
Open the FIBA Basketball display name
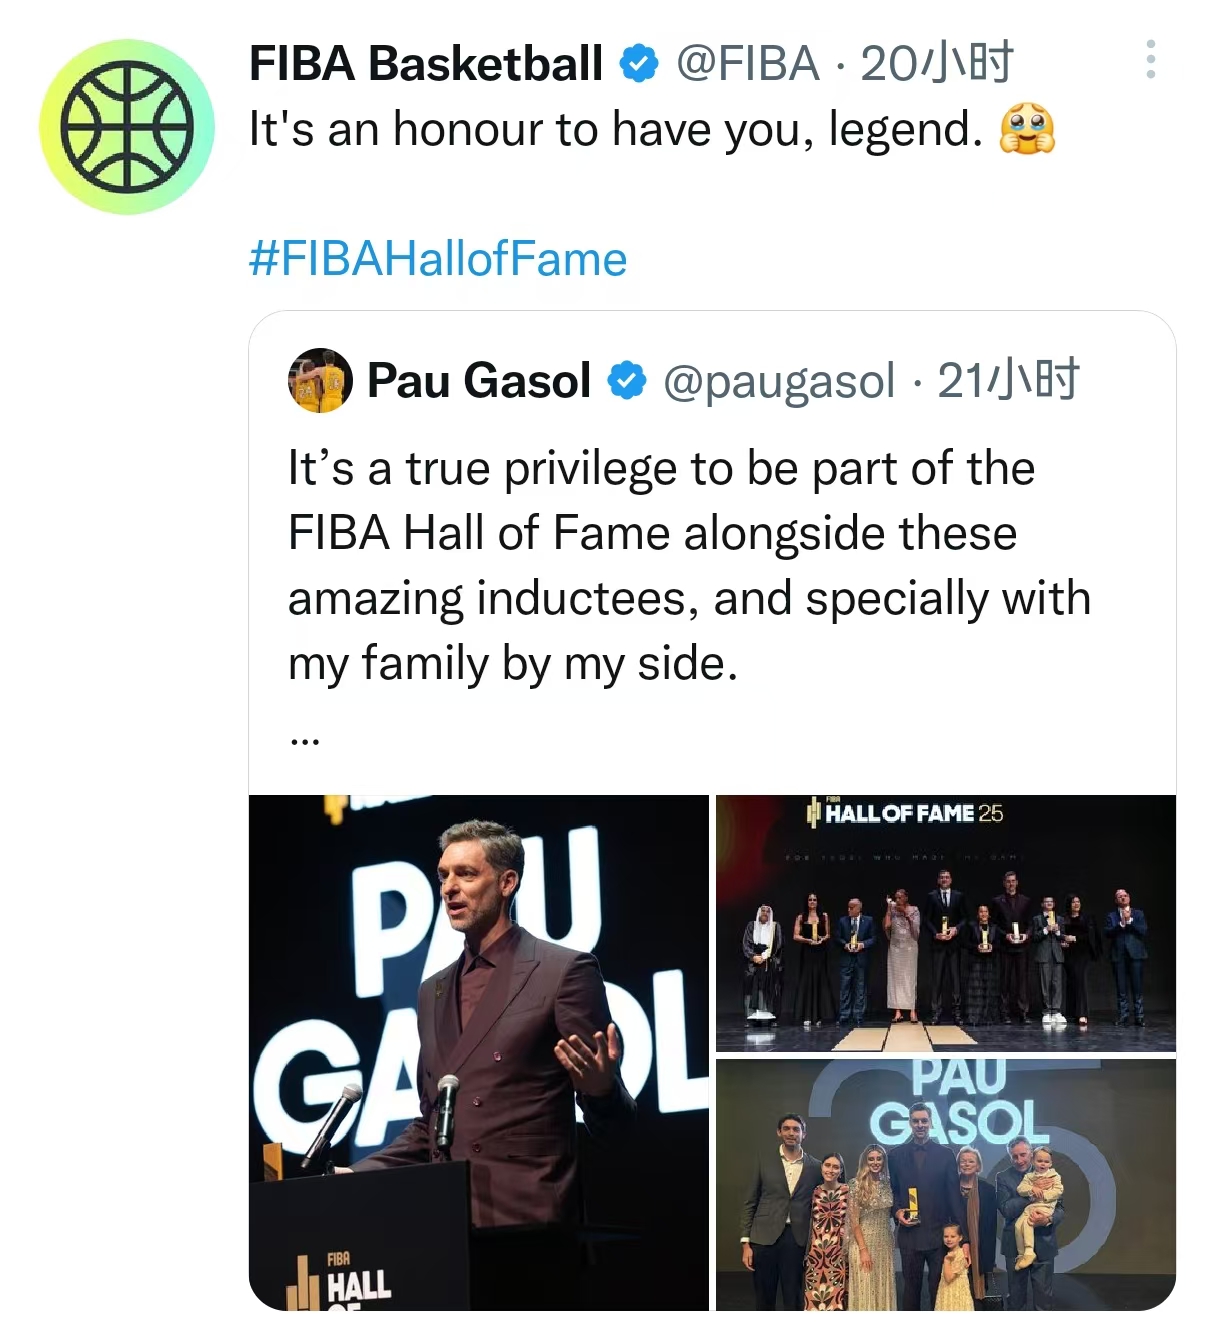coord(425,64)
